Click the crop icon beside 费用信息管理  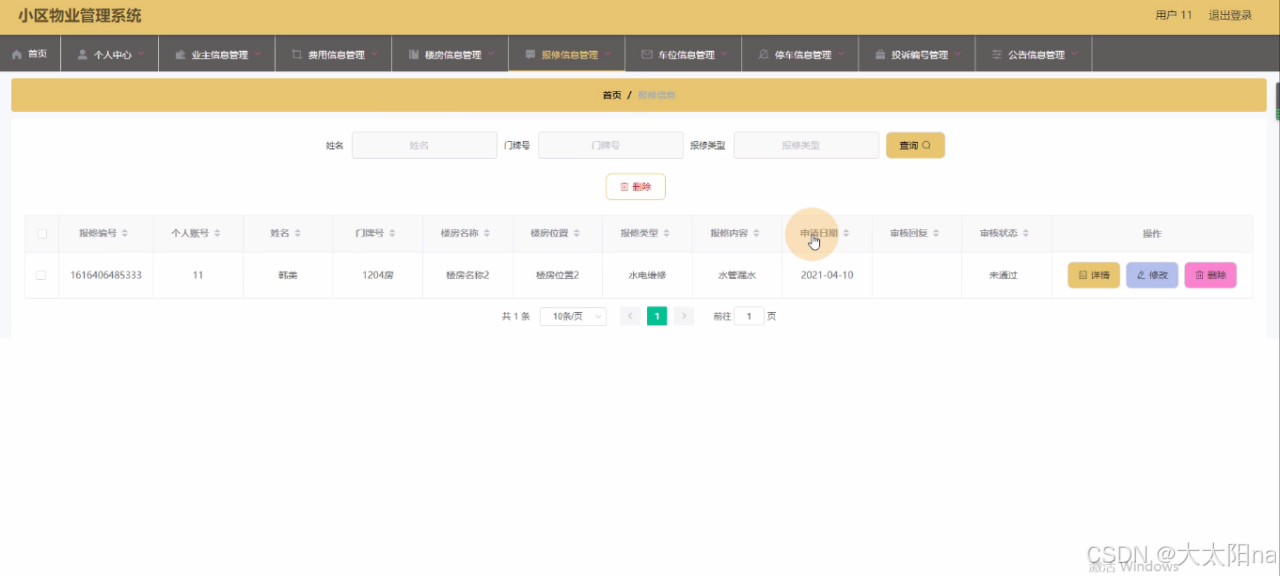point(297,55)
